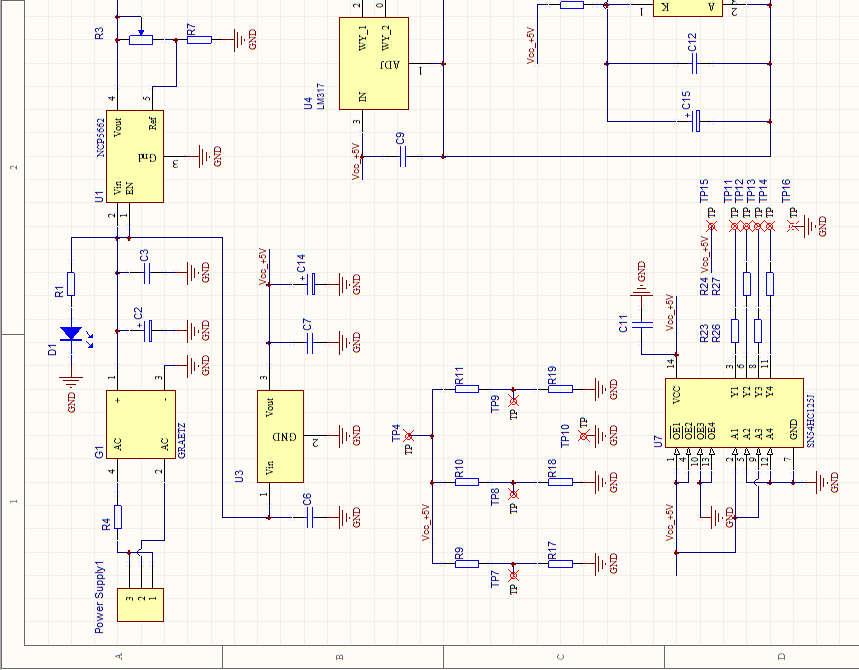Click the D1 LED diode symbol
This screenshot has height=670, width=859.
[x=71, y=334]
